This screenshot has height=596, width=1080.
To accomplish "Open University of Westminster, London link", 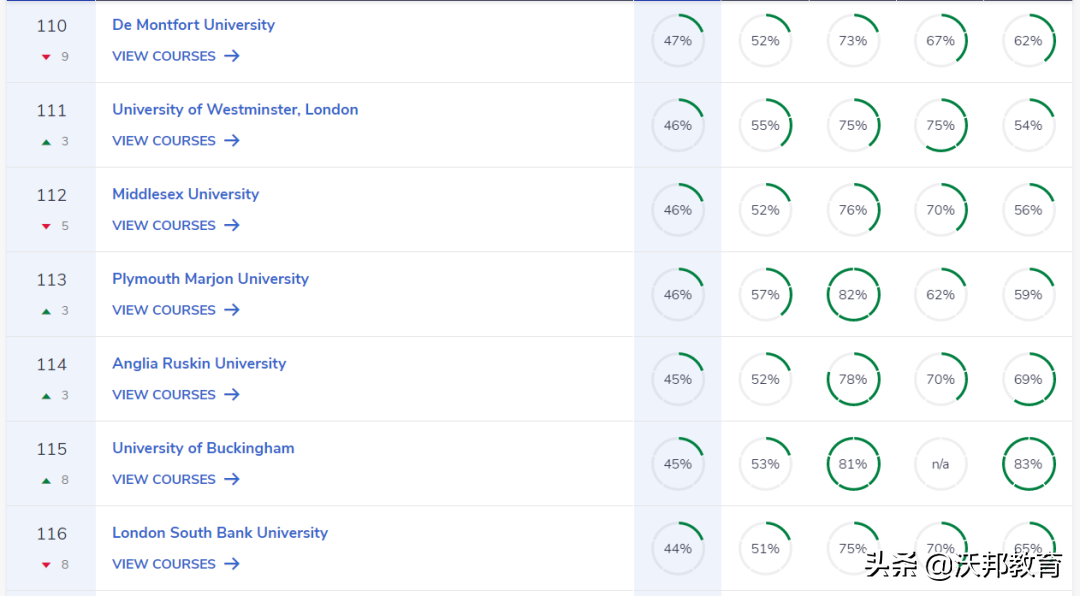I will click(235, 110).
